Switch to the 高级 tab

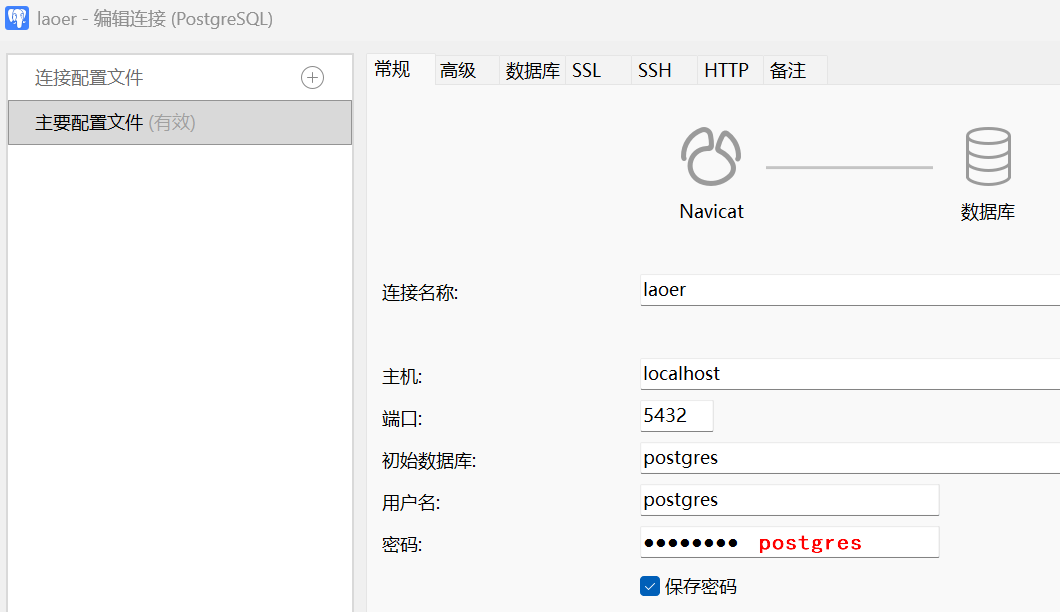coord(456,70)
